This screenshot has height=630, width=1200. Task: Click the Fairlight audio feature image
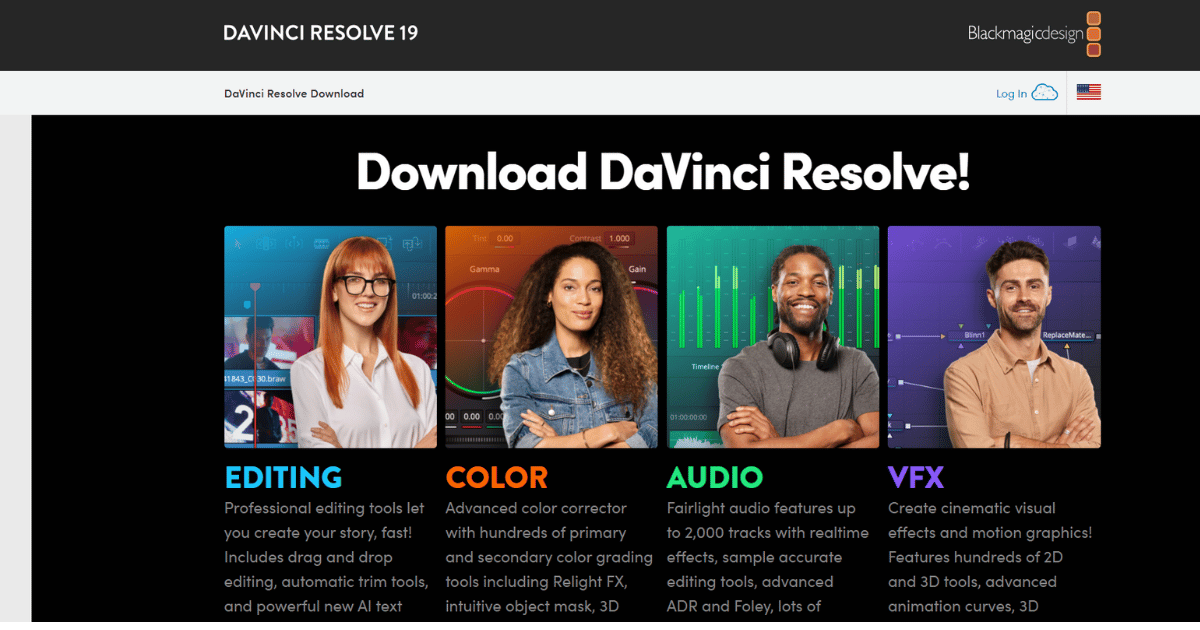point(773,336)
